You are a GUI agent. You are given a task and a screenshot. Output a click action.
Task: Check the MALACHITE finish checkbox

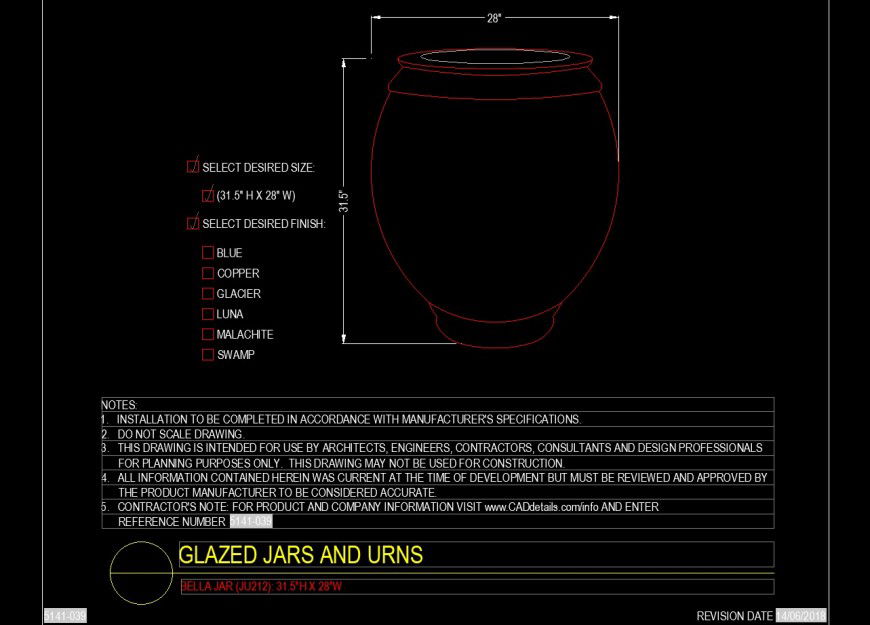pos(208,334)
